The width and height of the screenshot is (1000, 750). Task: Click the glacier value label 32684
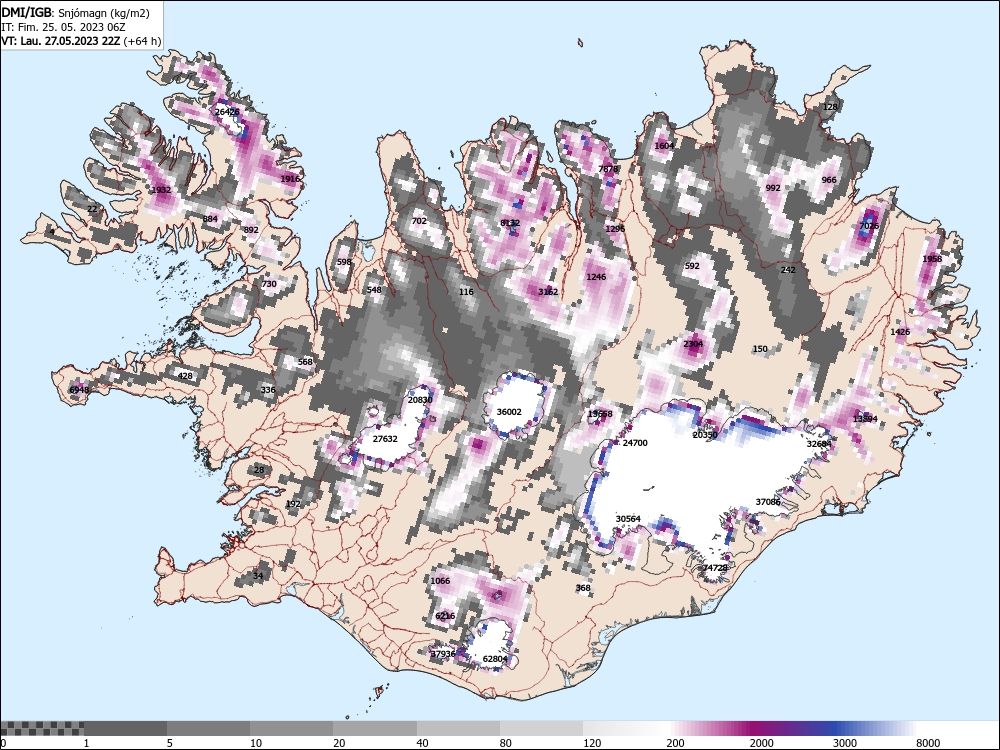click(819, 444)
